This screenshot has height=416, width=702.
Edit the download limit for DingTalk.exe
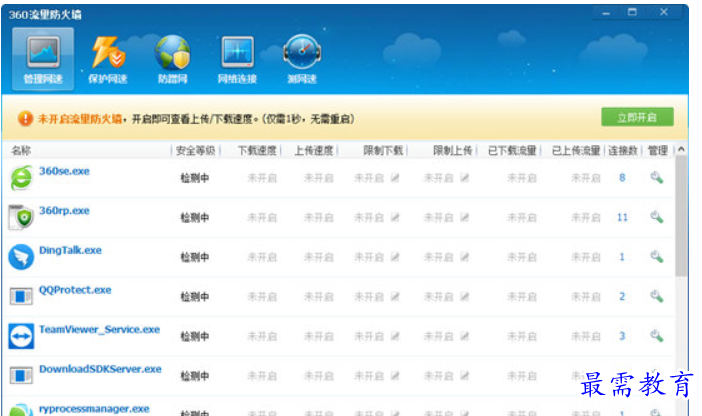pos(395,257)
